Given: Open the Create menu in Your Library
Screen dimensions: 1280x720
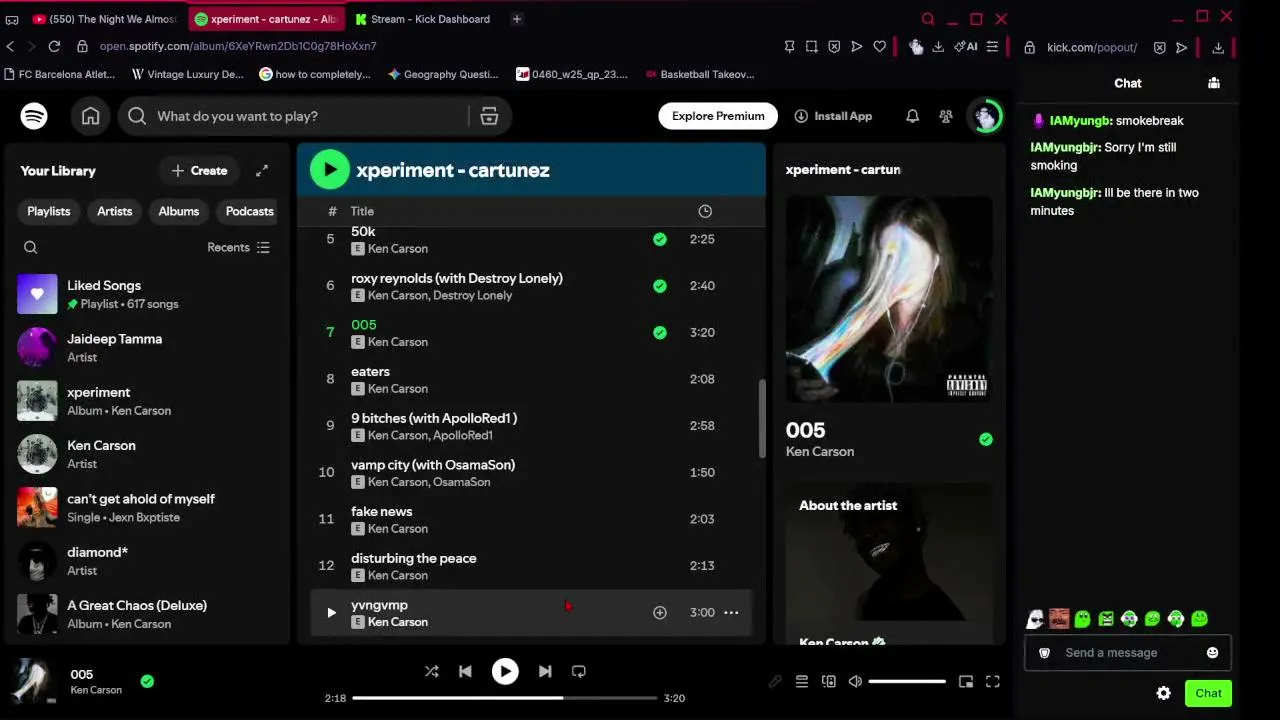Looking at the screenshot, I should [199, 171].
